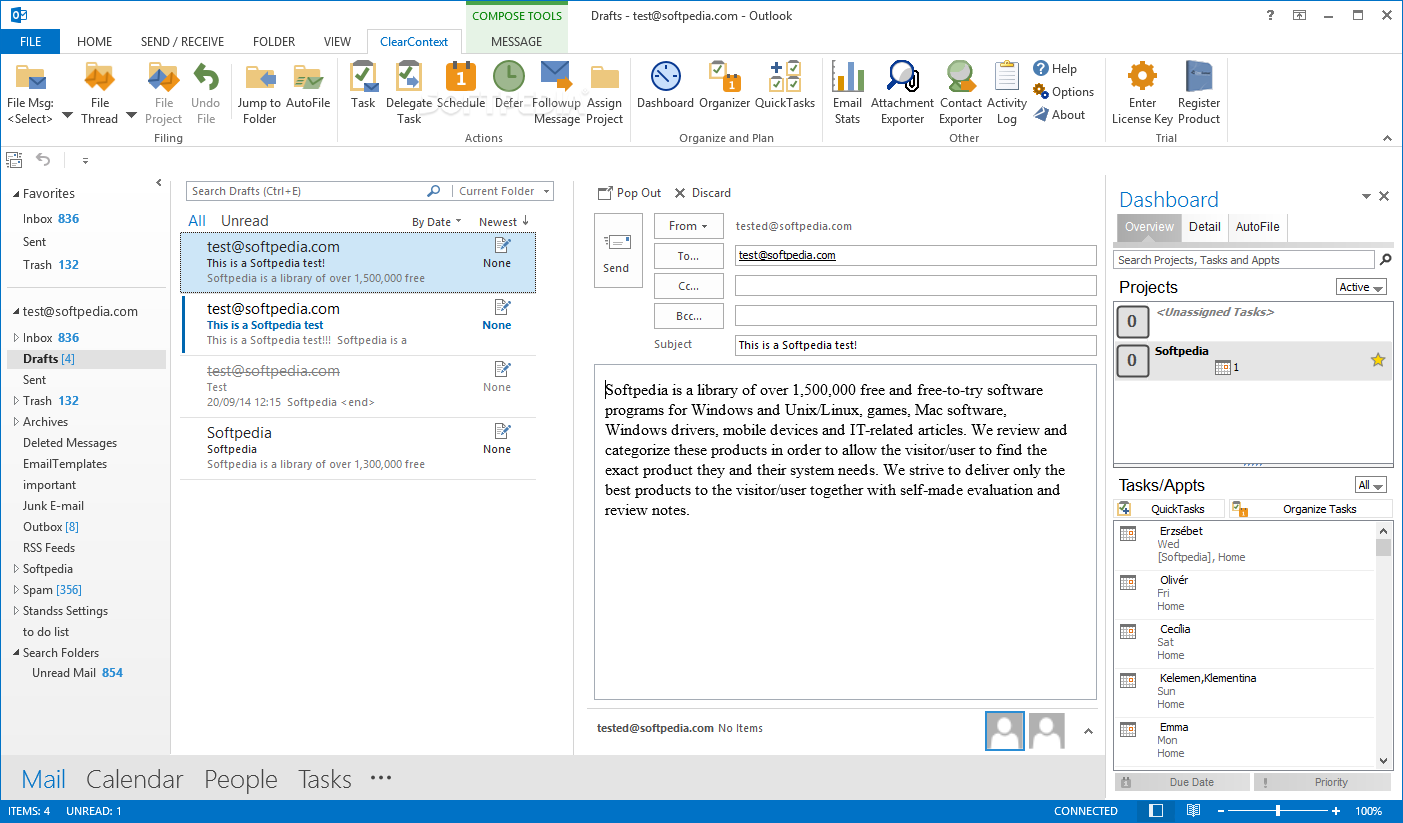Open the Tasks/Appts All filter dropdown
This screenshot has height=823, width=1403.
coord(1370,485)
